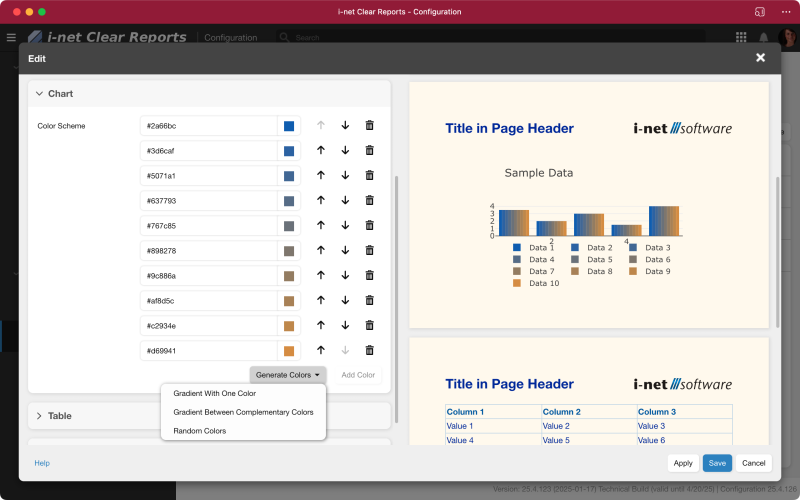Collapse the Chart section
The height and width of the screenshot is (500, 800).
(40, 94)
